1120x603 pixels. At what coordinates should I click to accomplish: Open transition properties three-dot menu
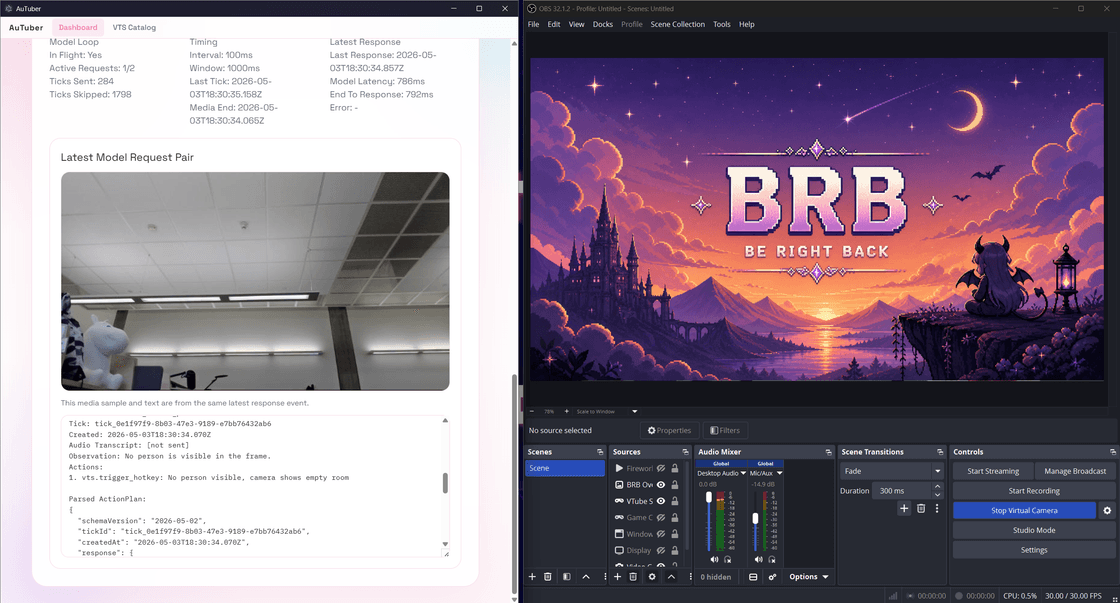[937, 509]
